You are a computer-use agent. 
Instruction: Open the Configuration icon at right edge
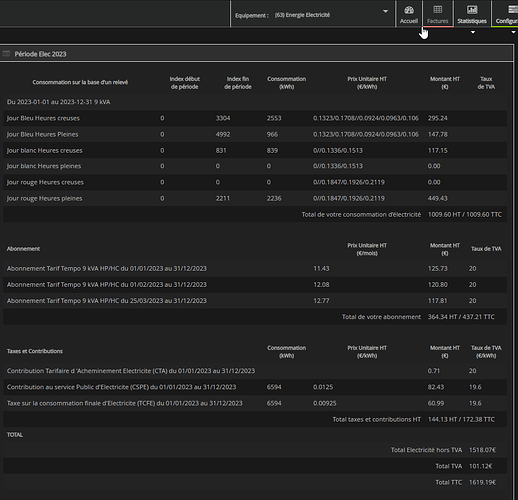[512, 10]
